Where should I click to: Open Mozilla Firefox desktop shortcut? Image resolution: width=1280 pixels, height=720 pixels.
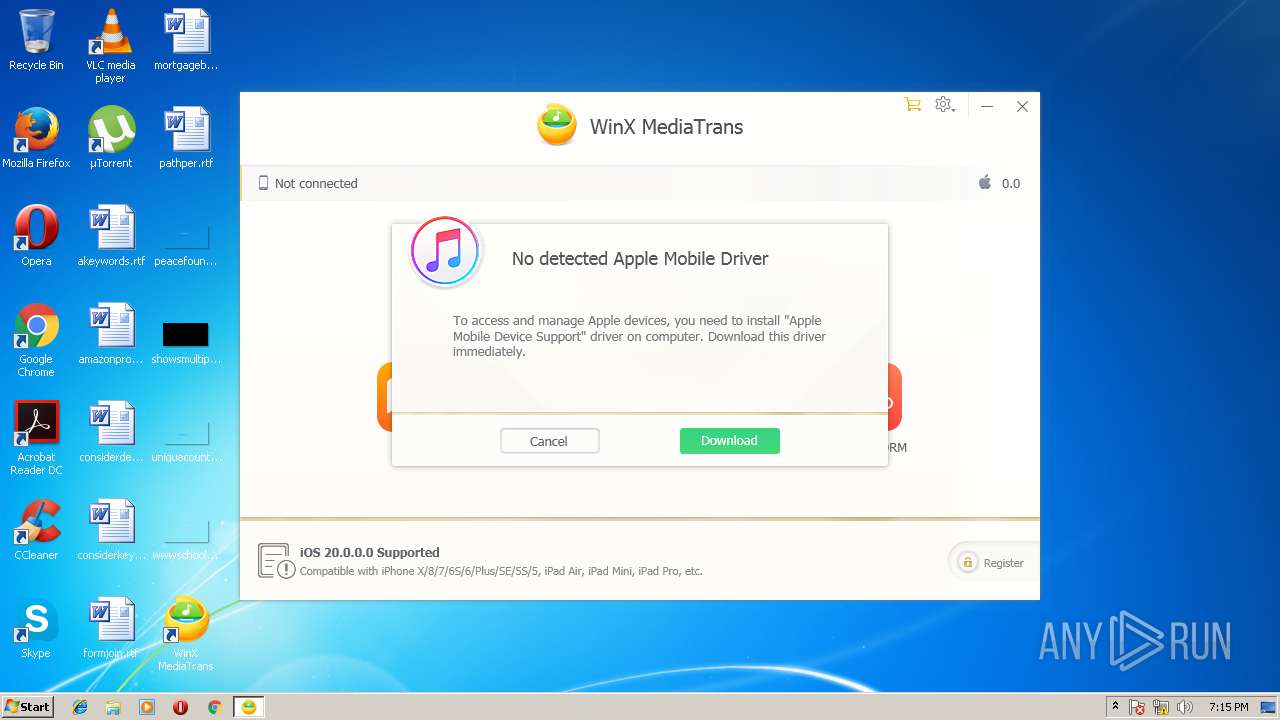point(36,138)
